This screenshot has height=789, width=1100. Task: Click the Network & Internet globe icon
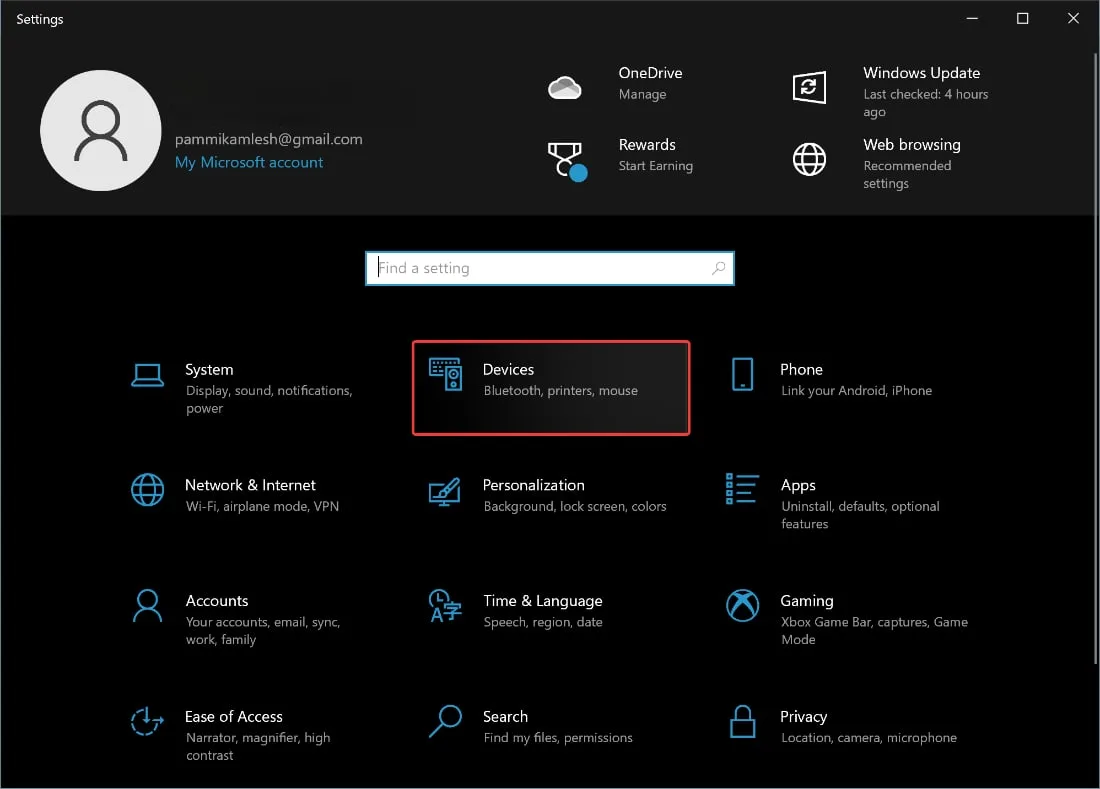click(x=147, y=490)
